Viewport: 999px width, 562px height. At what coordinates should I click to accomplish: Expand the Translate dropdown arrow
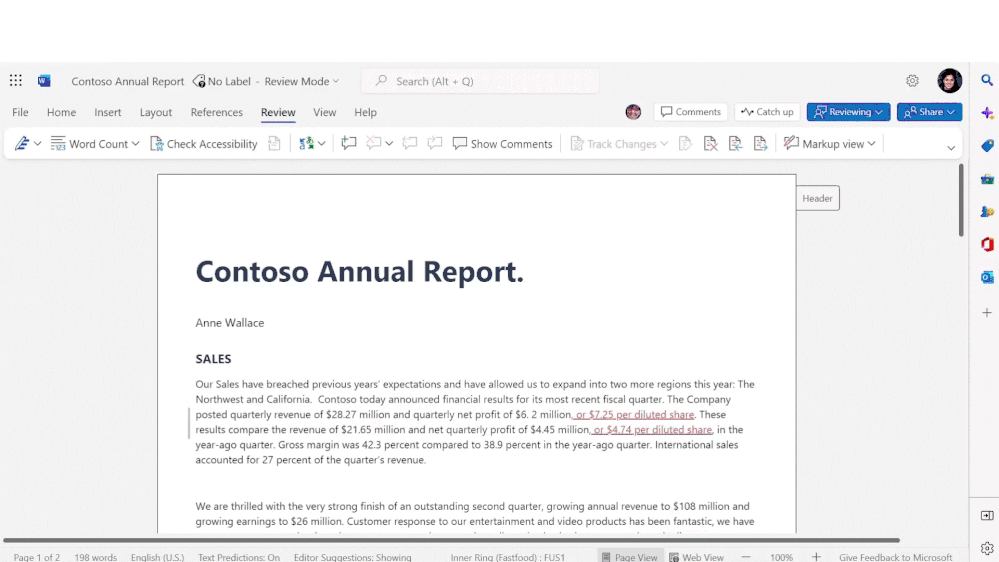(x=322, y=144)
